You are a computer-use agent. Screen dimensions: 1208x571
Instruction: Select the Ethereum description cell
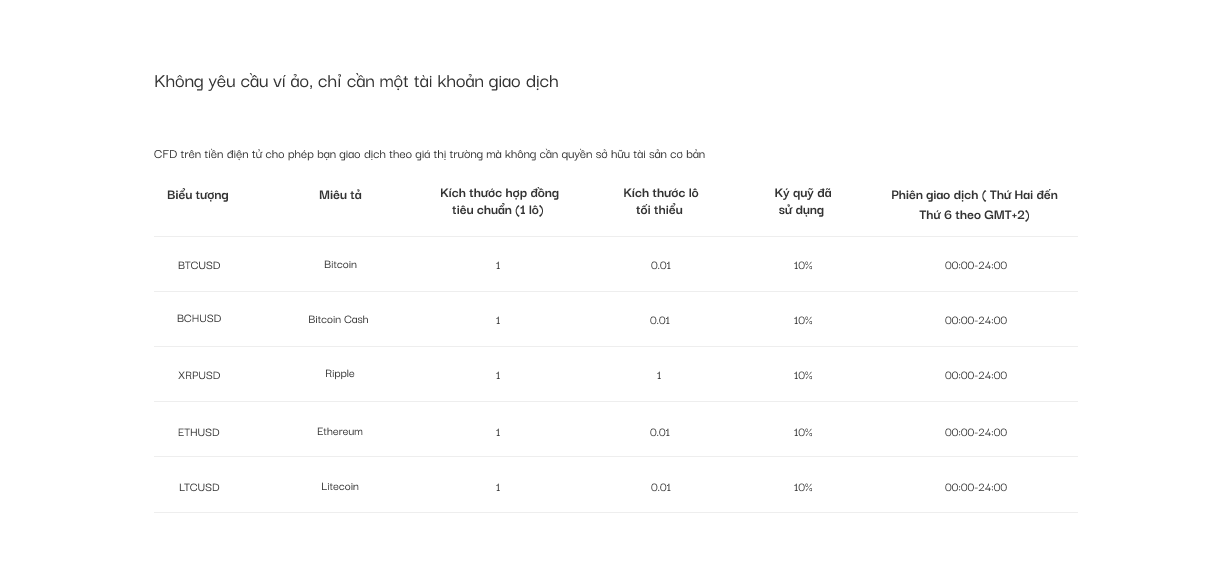[x=340, y=431]
